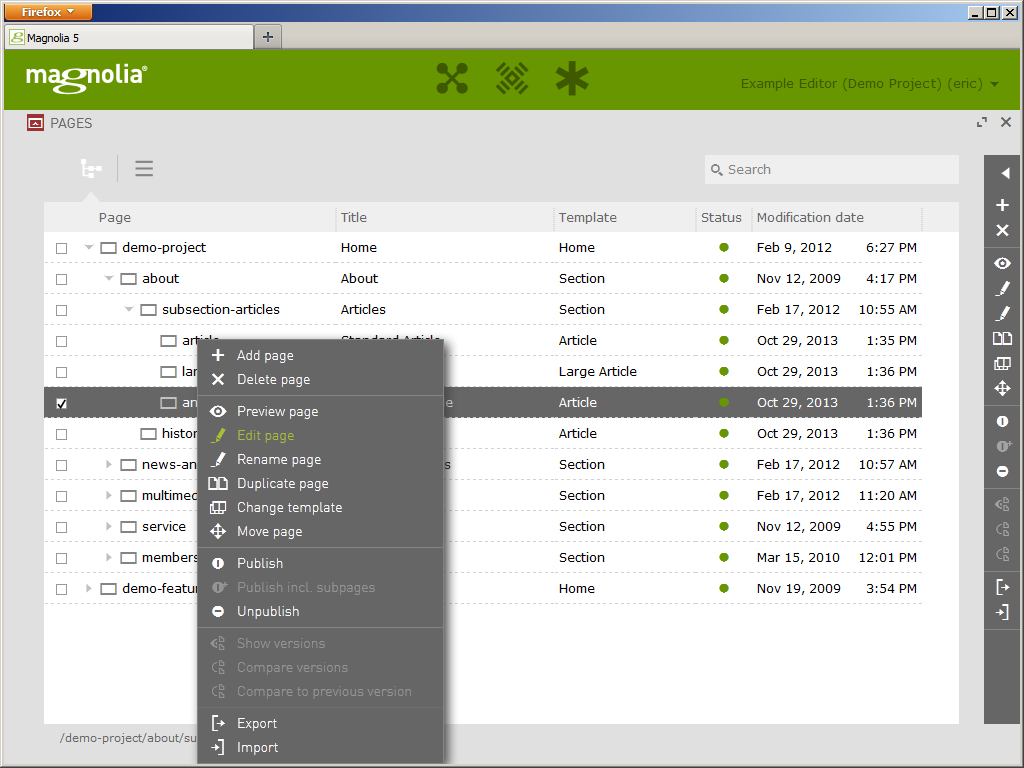Choose Change template in context menu
The height and width of the screenshot is (768, 1024).
click(320, 507)
